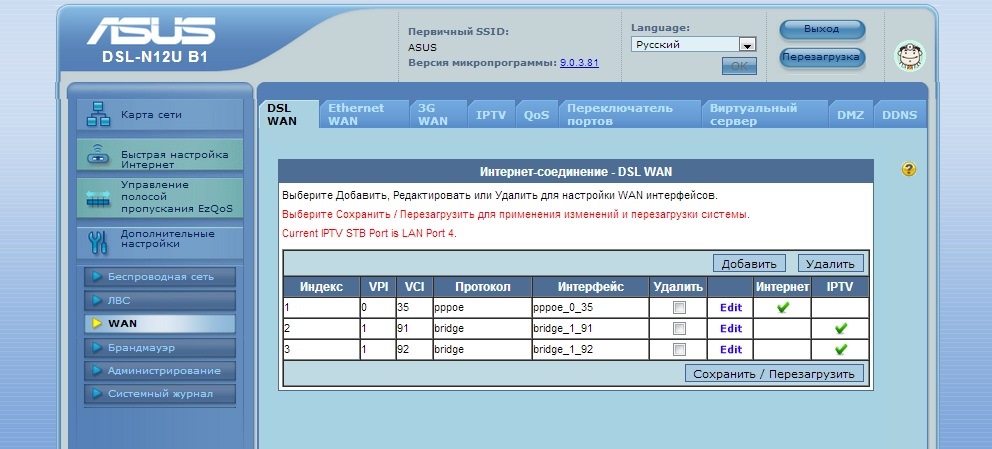
Task: Expand the Брандмауэр menu item
Action: [x=160, y=347]
